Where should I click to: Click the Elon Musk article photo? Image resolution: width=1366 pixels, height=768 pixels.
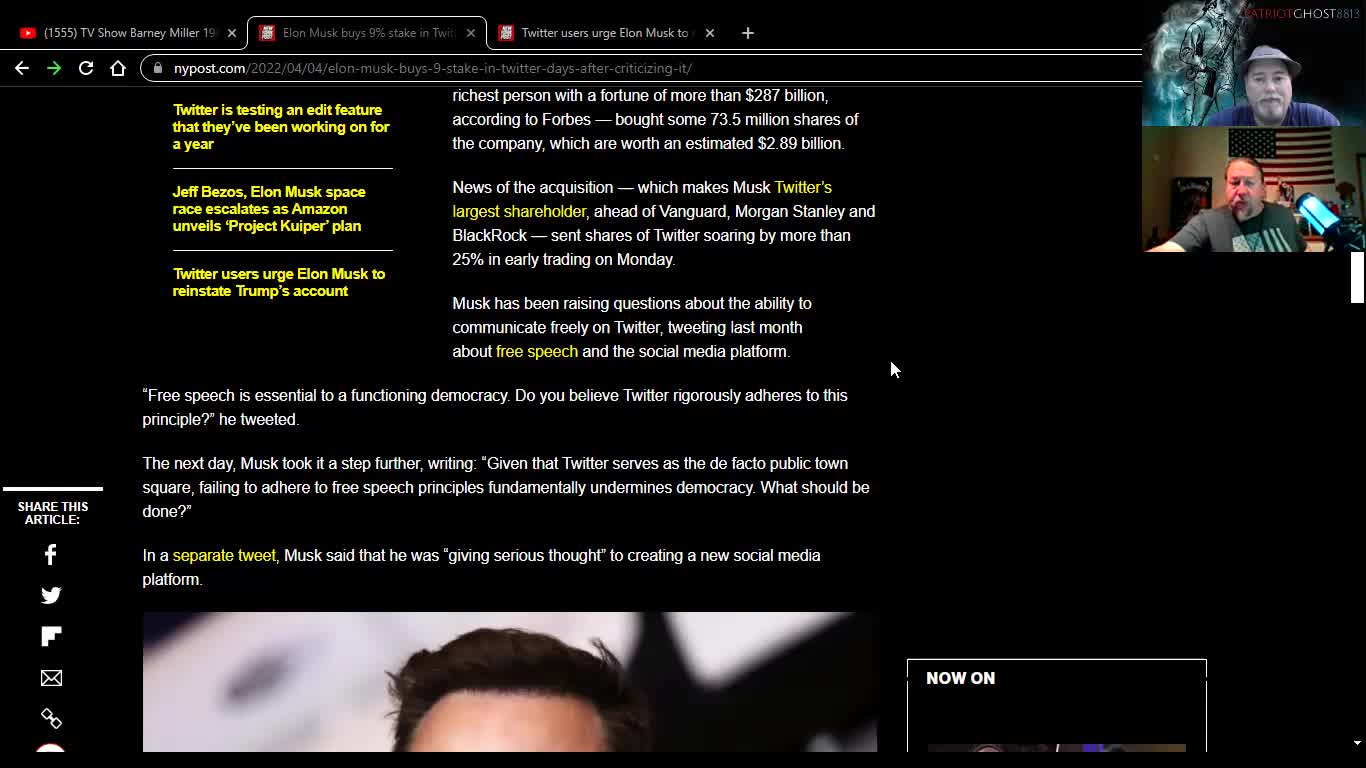tap(510, 682)
